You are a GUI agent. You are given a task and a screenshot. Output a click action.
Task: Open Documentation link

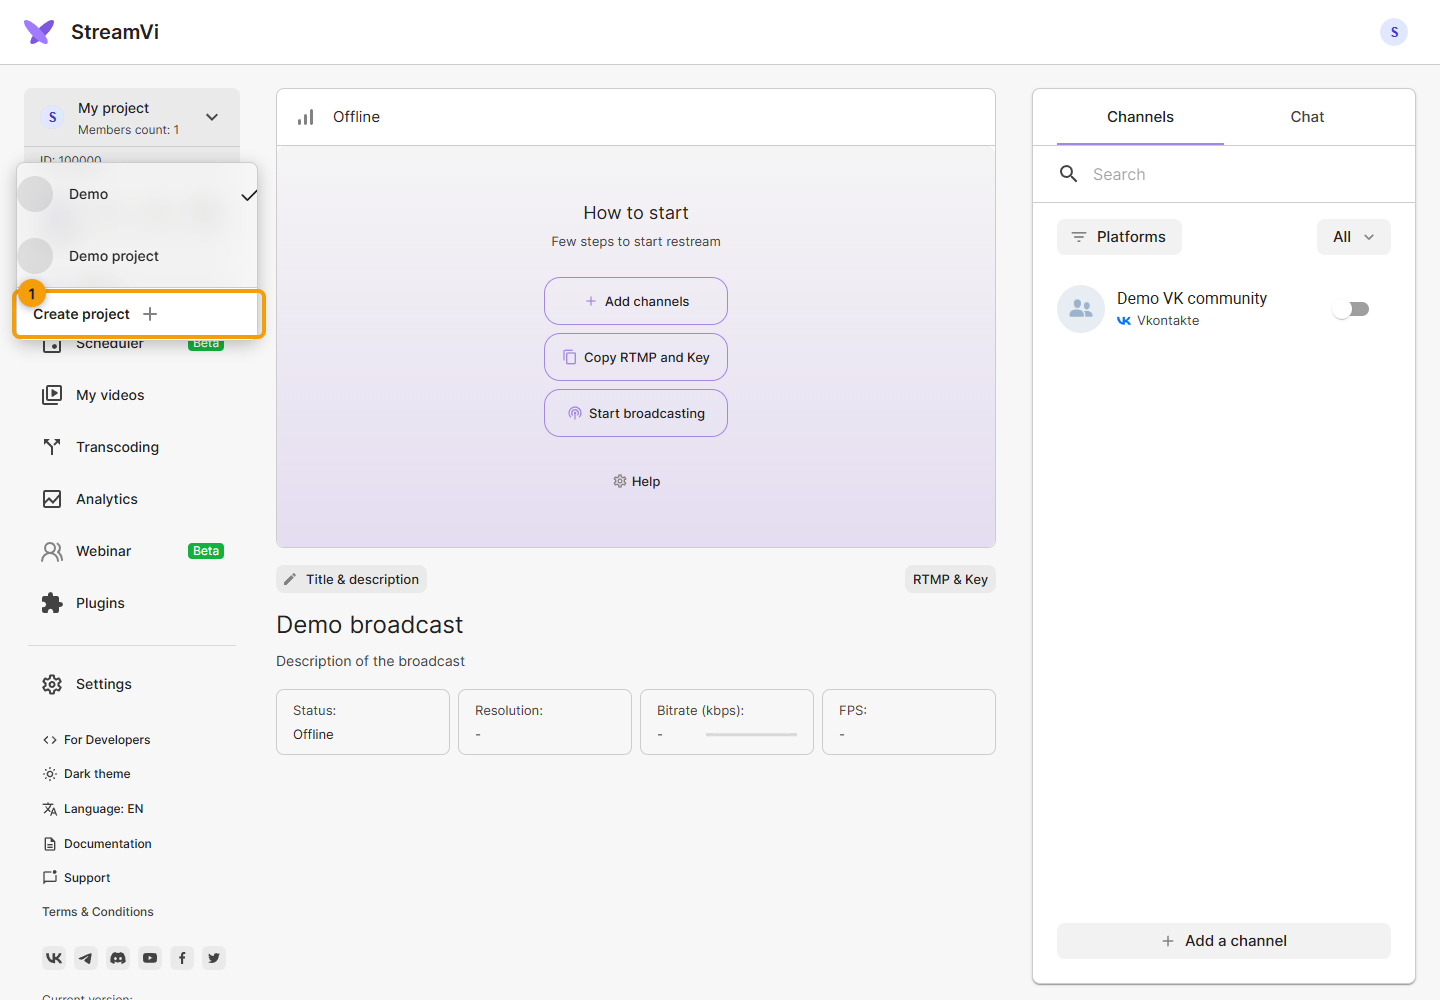tap(98, 844)
